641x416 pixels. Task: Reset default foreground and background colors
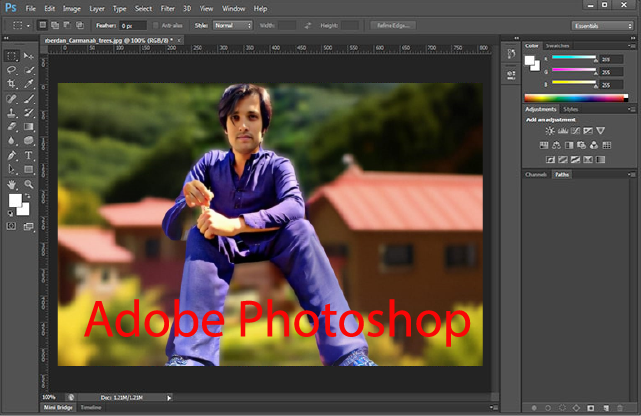tap(10, 213)
